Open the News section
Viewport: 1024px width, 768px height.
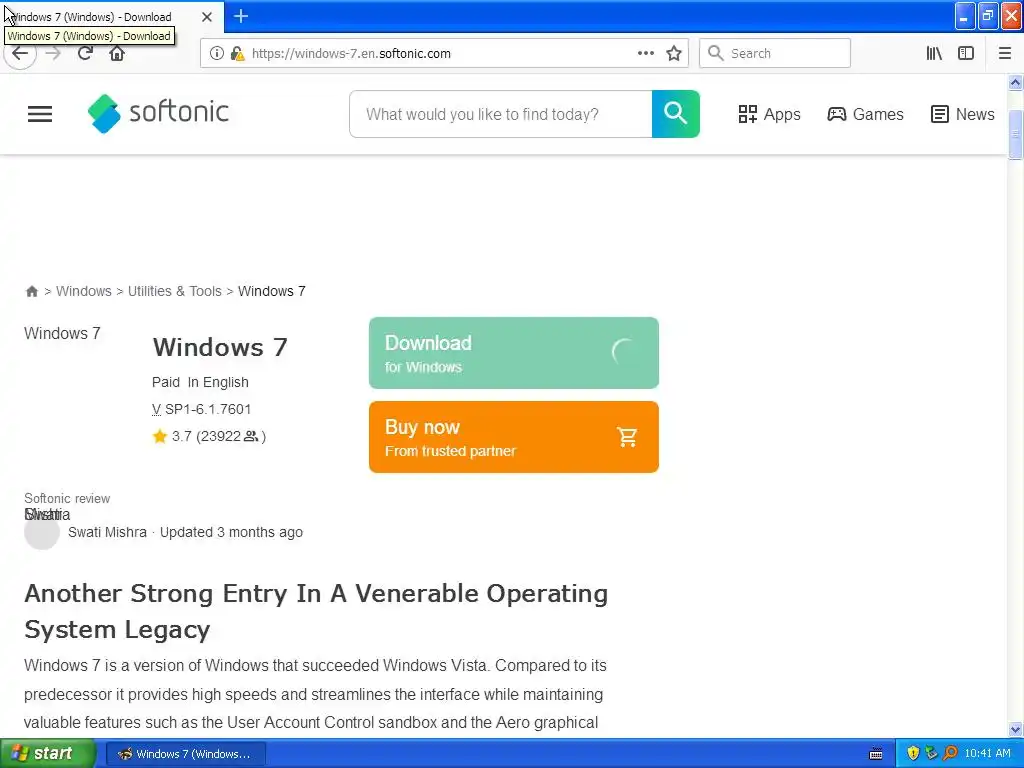click(963, 114)
